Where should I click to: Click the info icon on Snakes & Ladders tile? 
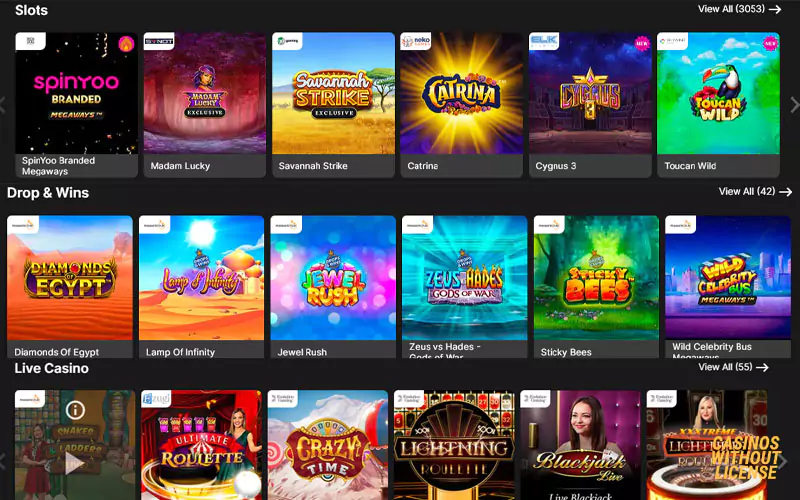[x=75, y=410]
